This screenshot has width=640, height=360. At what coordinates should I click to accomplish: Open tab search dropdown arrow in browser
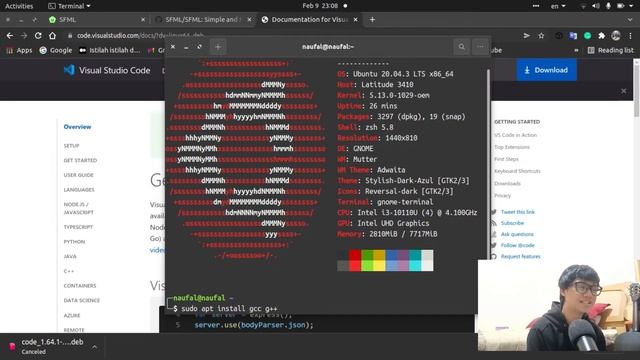(630, 19)
